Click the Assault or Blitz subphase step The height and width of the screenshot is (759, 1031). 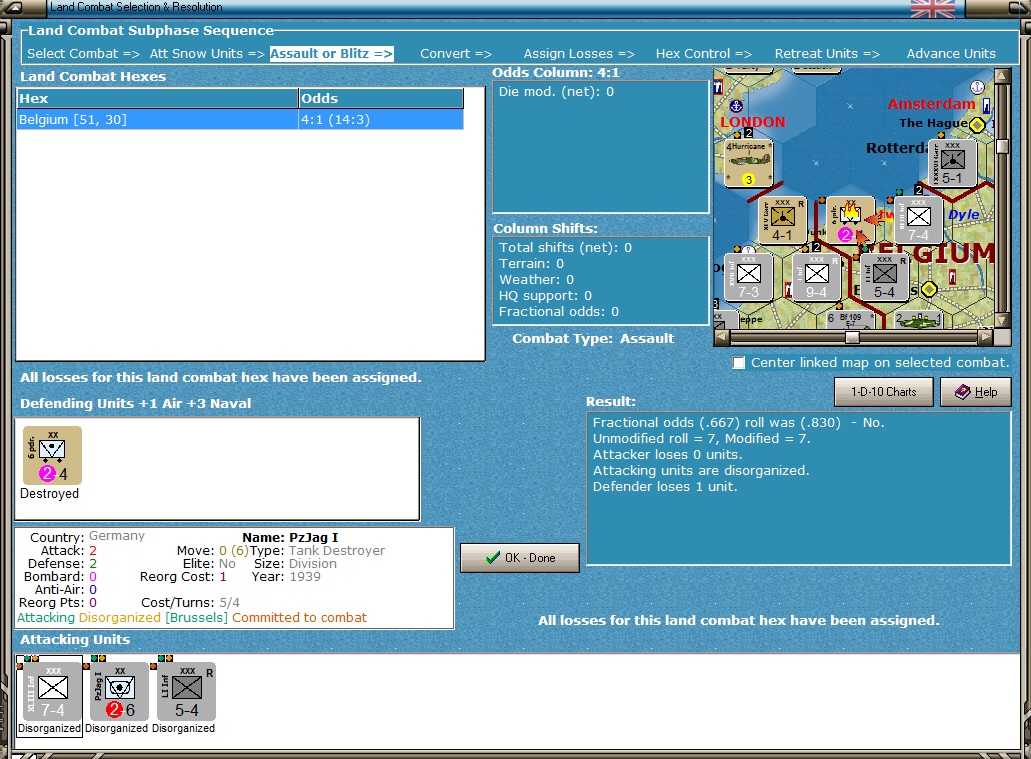tap(331, 54)
